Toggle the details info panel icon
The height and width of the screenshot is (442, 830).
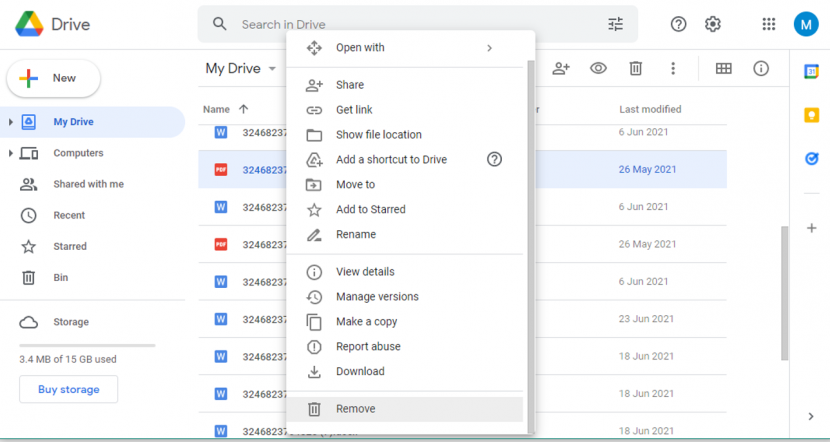pyautogui.click(x=761, y=68)
